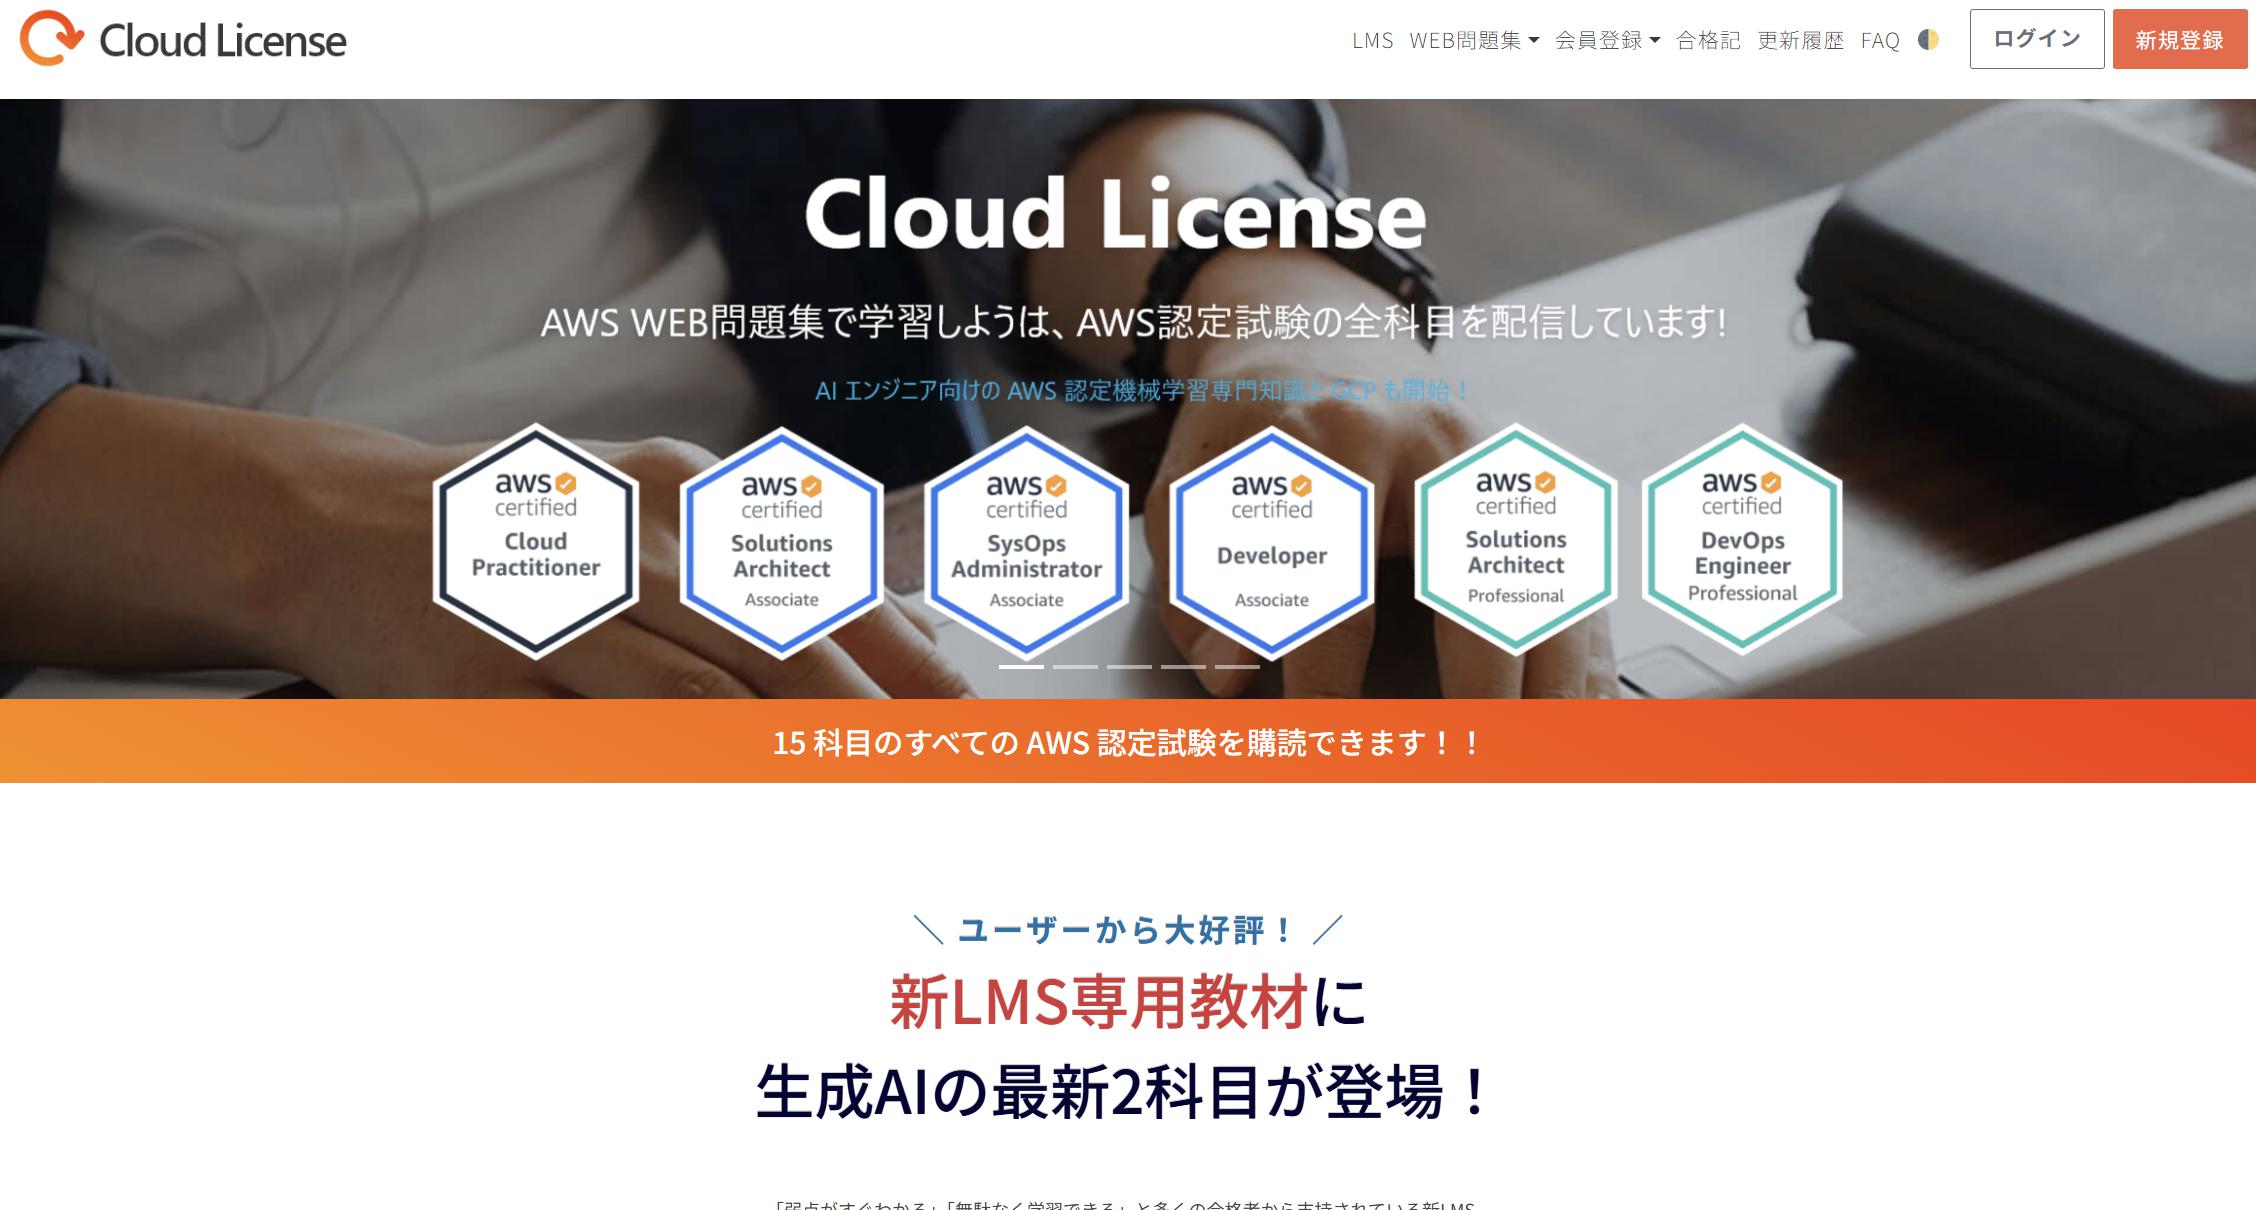Click the Solutions Architect Professional badge
The height and width of the screenshot is (1210, 2256).
tap(1515, 540)
